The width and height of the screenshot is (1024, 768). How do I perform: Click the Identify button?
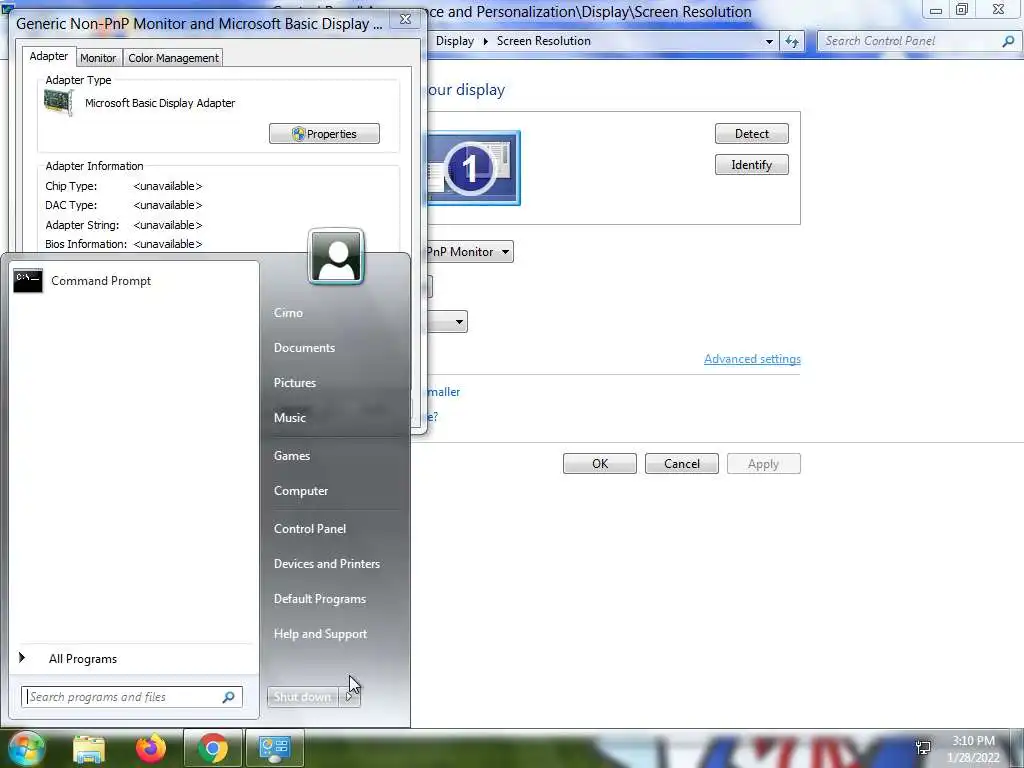click(x=752, y=165)
